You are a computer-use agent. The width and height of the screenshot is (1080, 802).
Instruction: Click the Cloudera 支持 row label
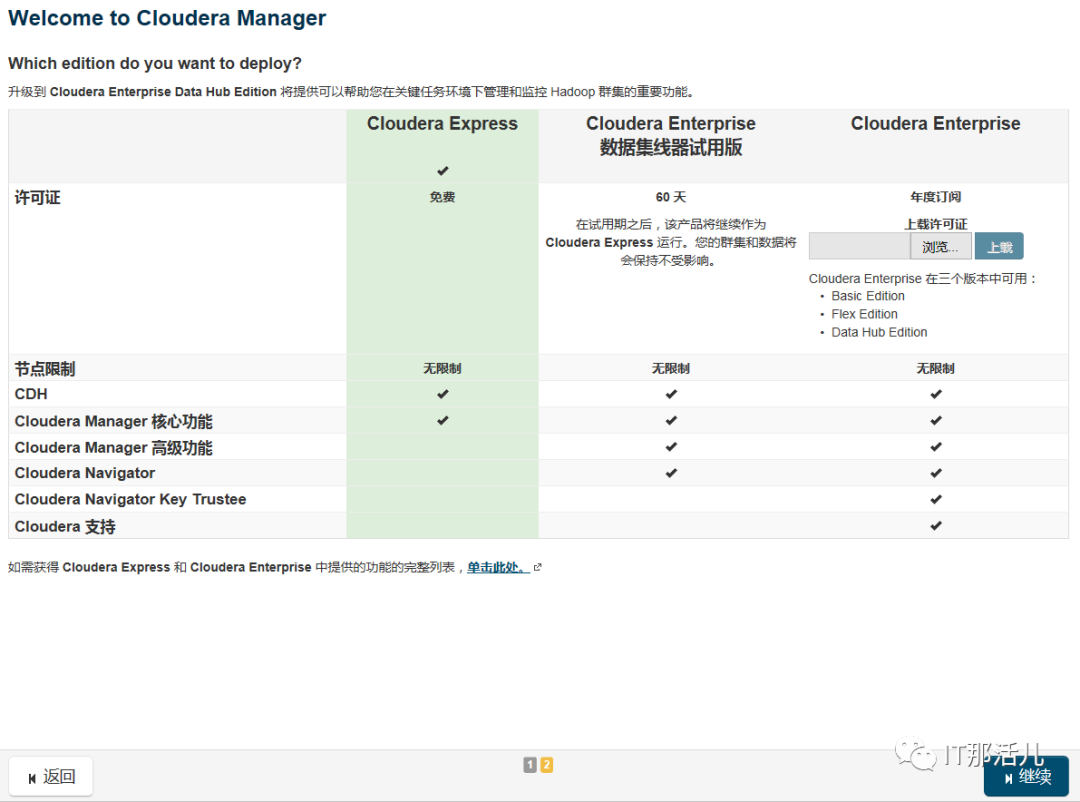pos(65,526)
